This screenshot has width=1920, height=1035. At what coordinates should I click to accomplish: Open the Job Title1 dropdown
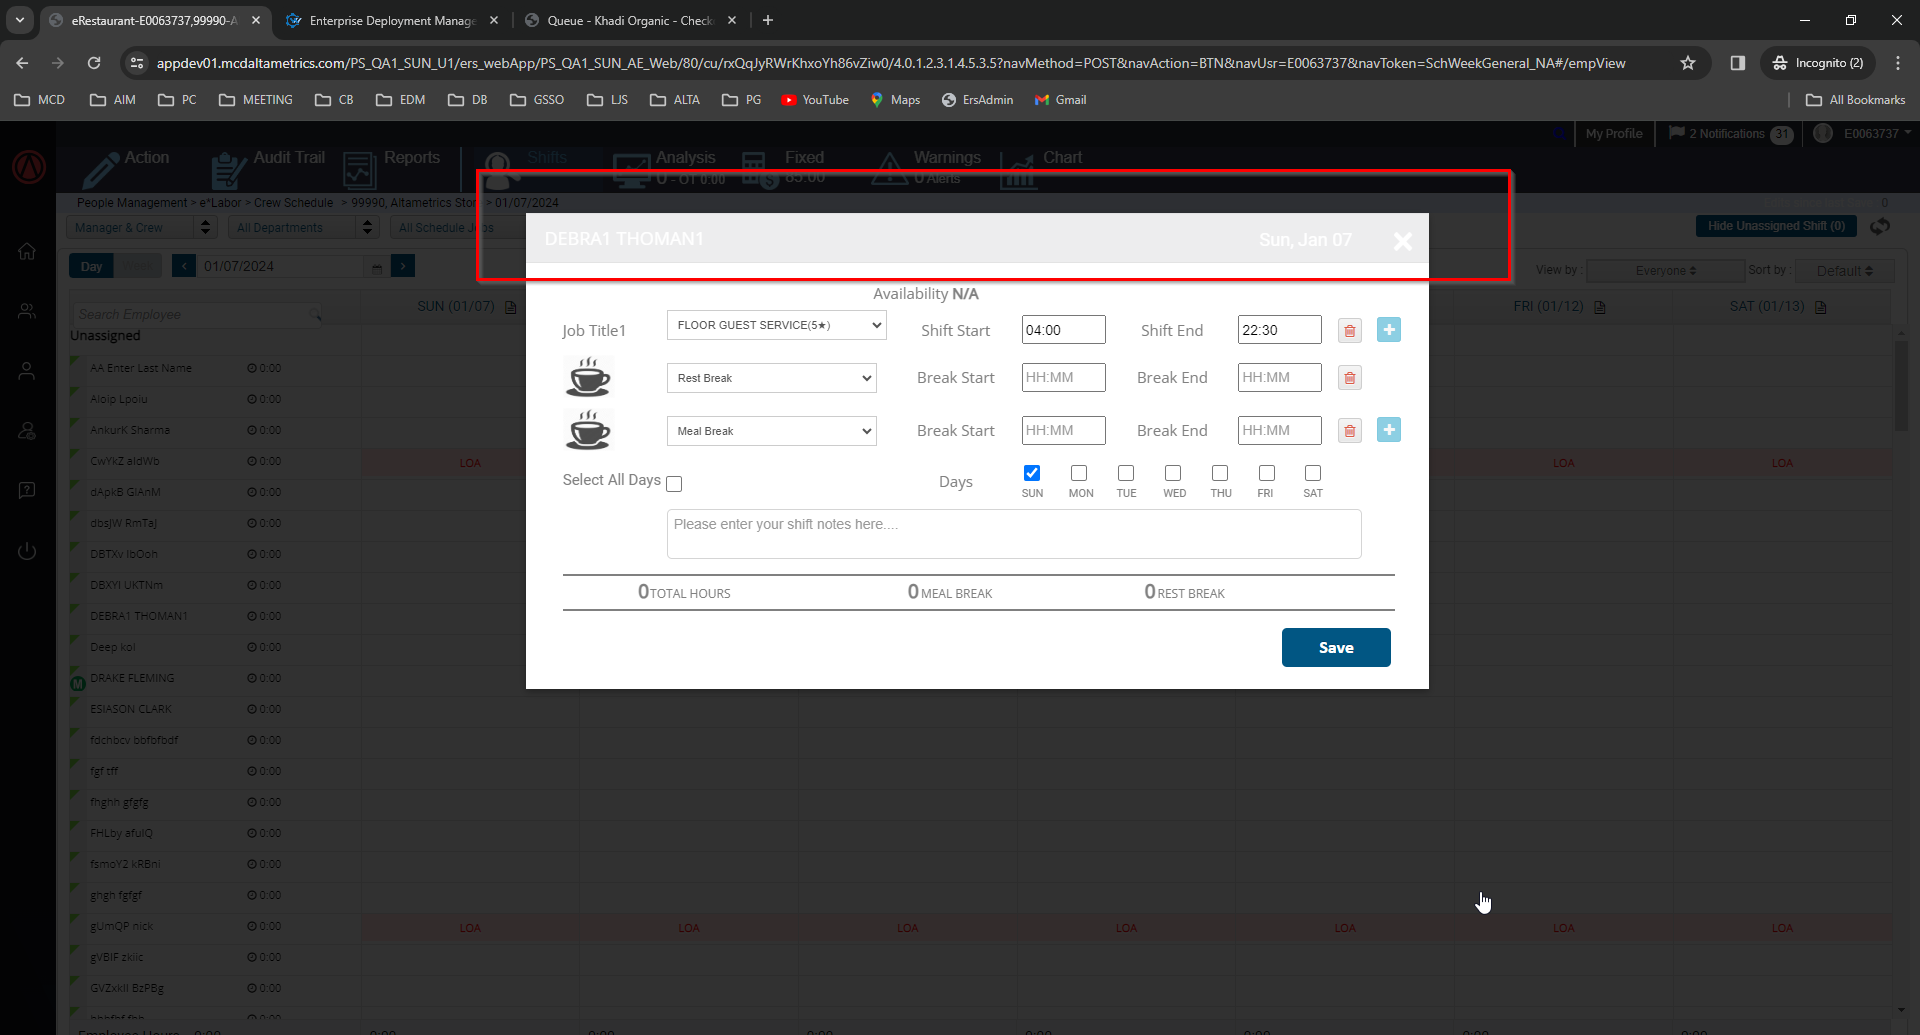(x=776, y=325)
